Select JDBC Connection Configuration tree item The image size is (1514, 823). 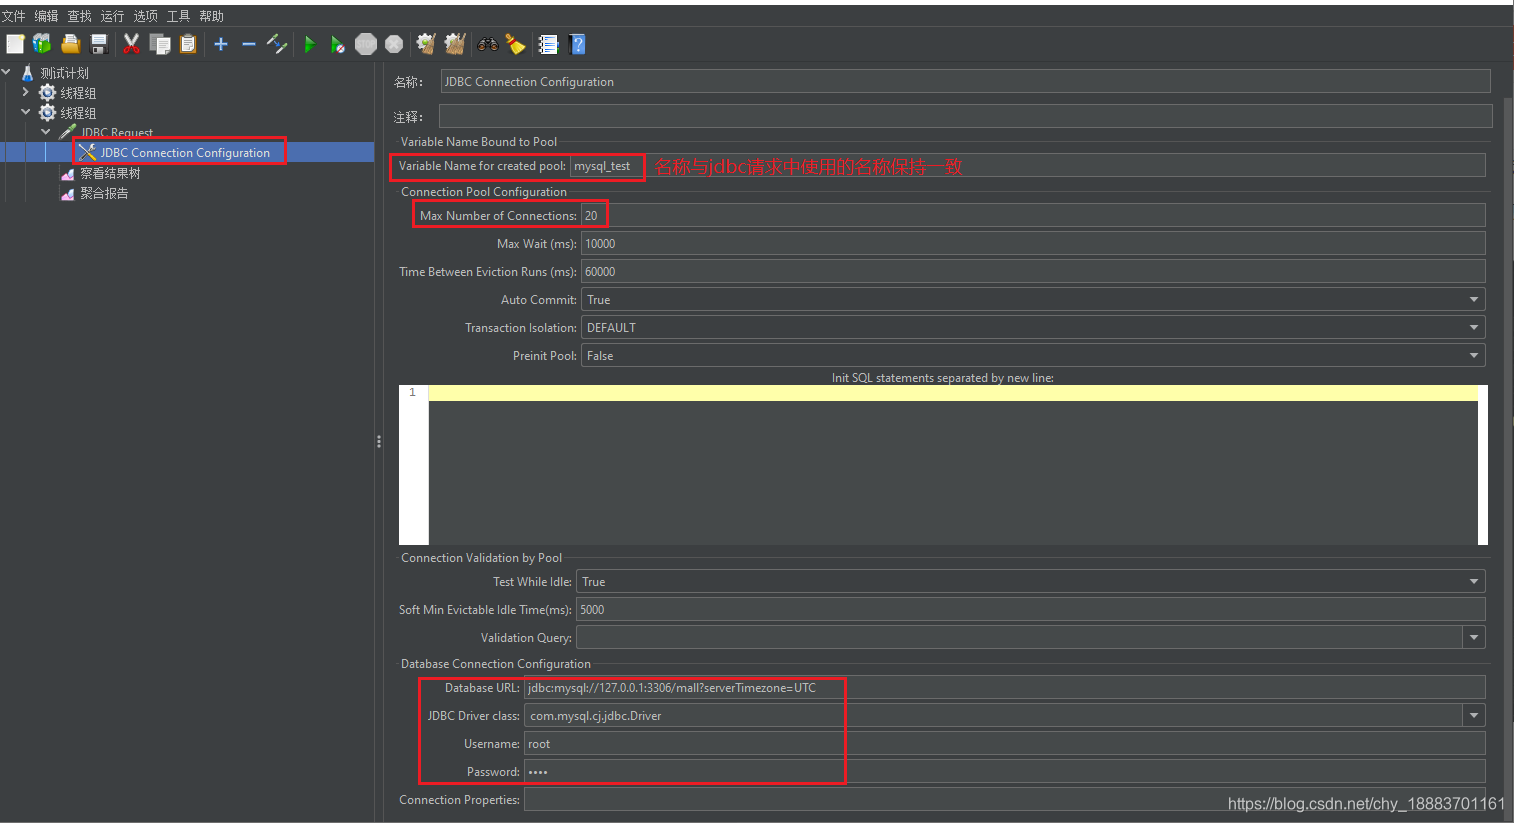(185, 153)
